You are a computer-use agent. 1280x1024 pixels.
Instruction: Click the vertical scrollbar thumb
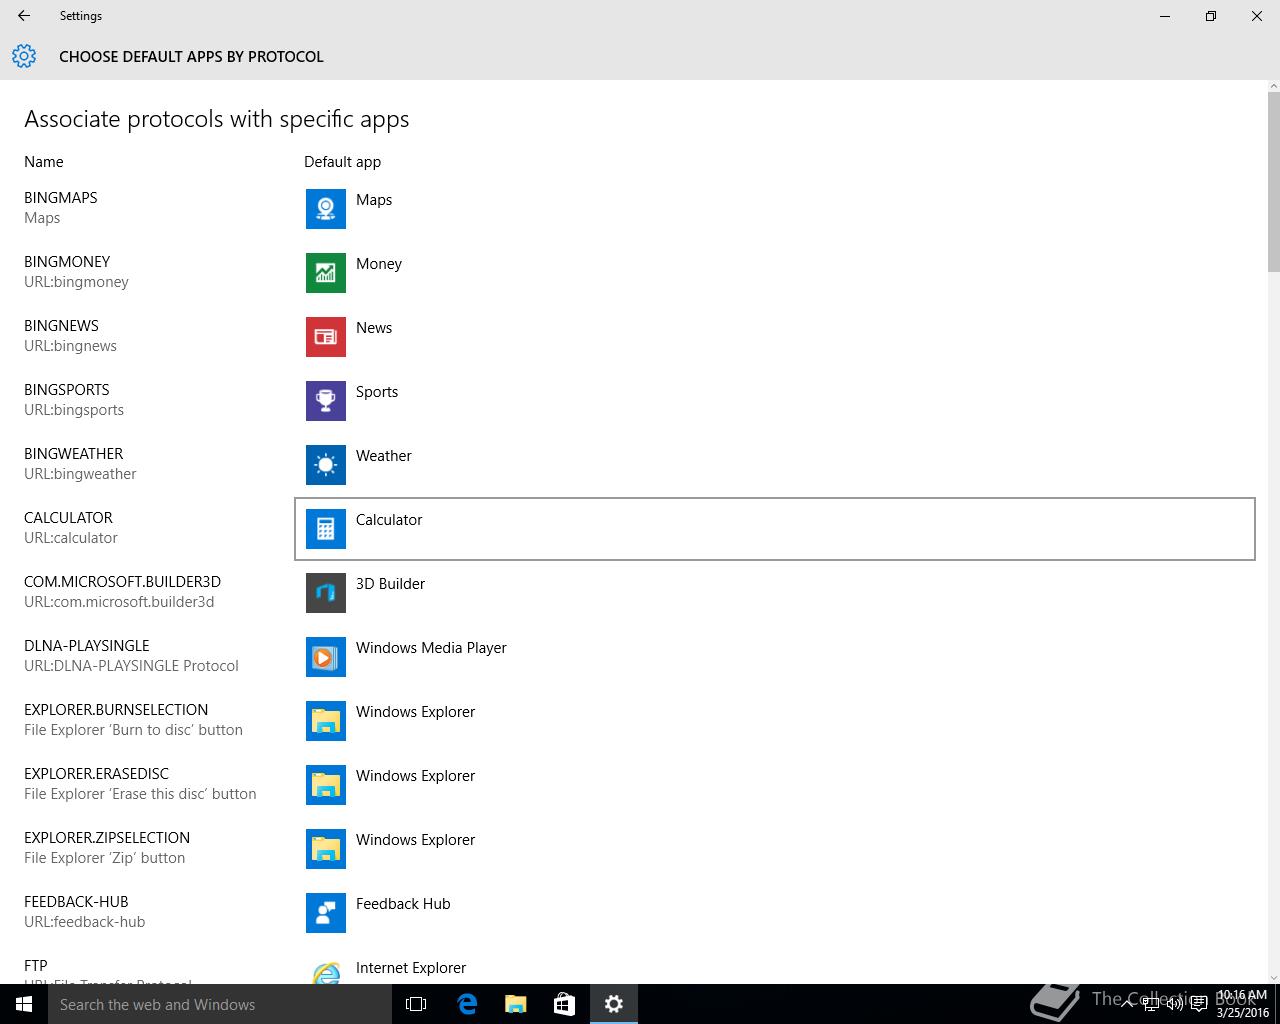coord(1273,181)
